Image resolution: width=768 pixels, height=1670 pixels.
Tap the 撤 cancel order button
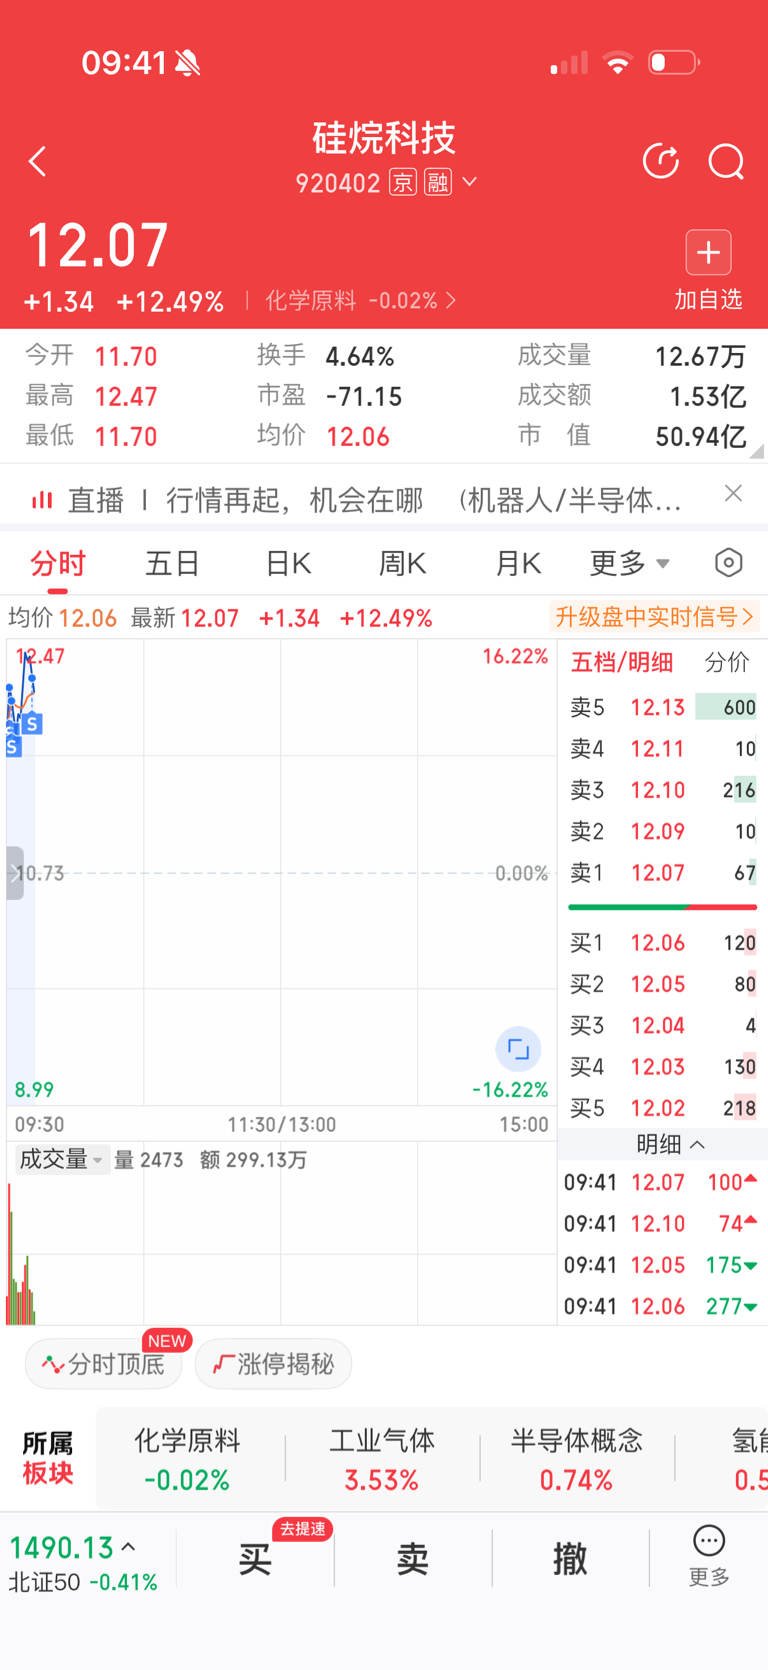coord(570,1558)
